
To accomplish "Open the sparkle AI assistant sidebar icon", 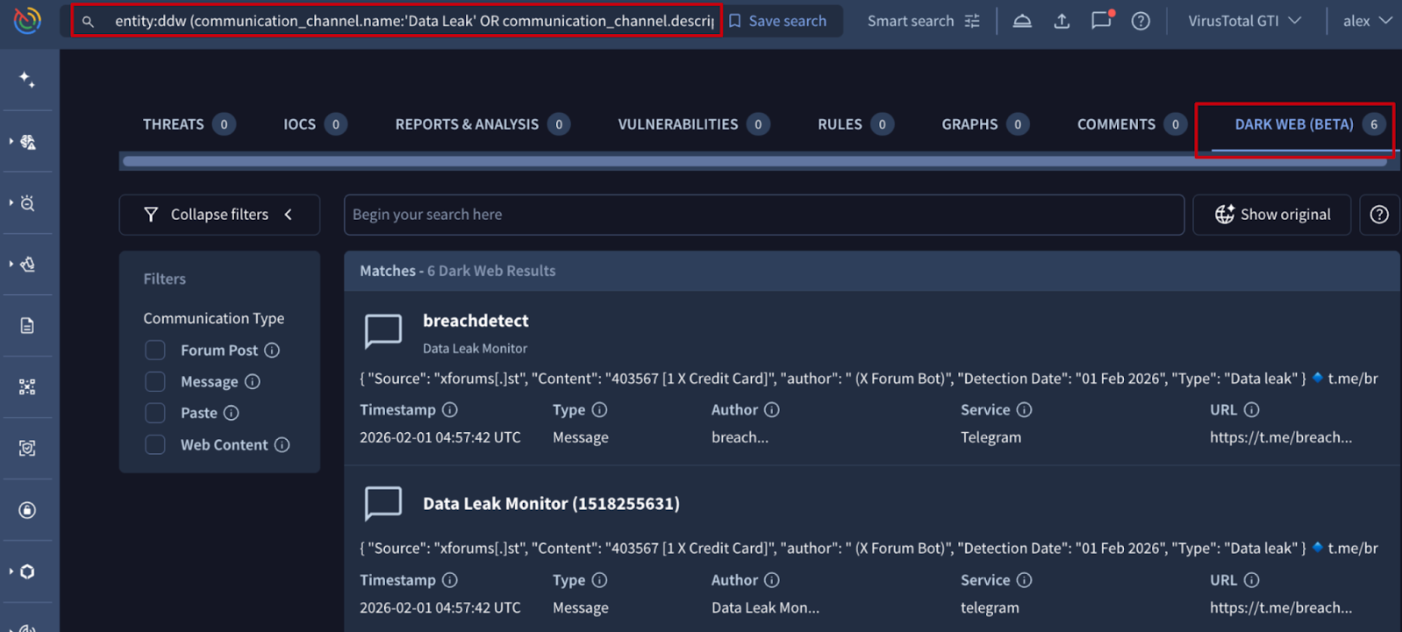I will point(27,80).
